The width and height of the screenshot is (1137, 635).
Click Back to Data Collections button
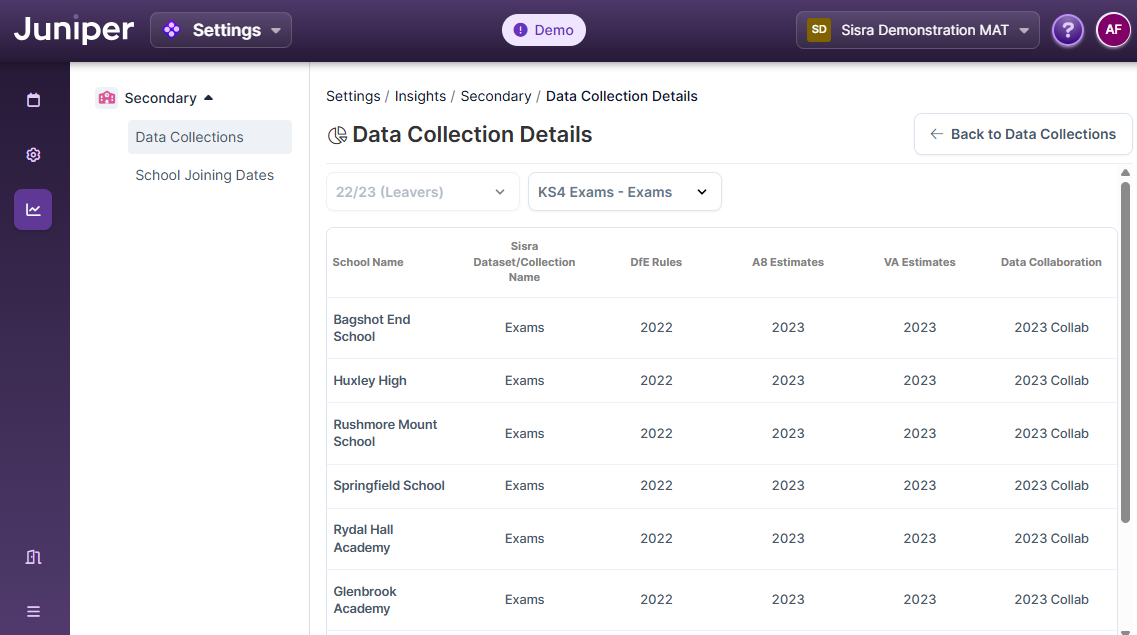[x=1022, y=134]
